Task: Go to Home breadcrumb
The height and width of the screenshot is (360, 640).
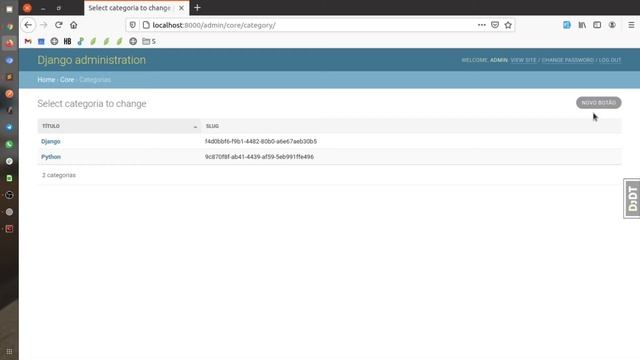Action: coord(46,80)
